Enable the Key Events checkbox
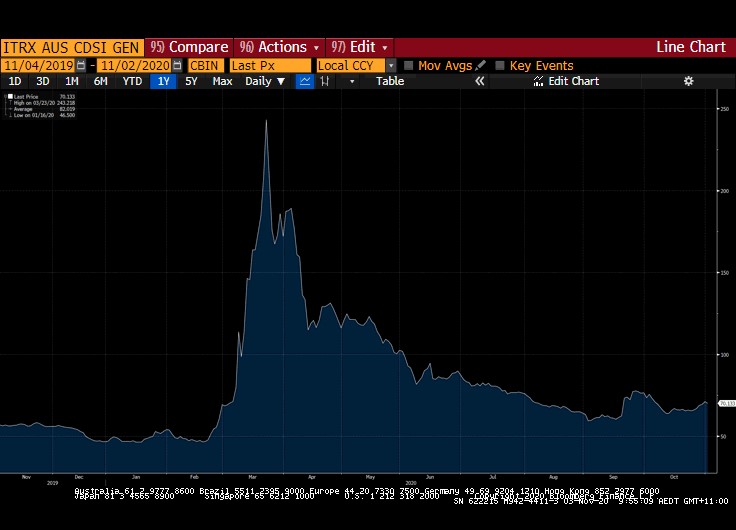The width and height of the screenshot is (736, 530). [x=500, y=66]
